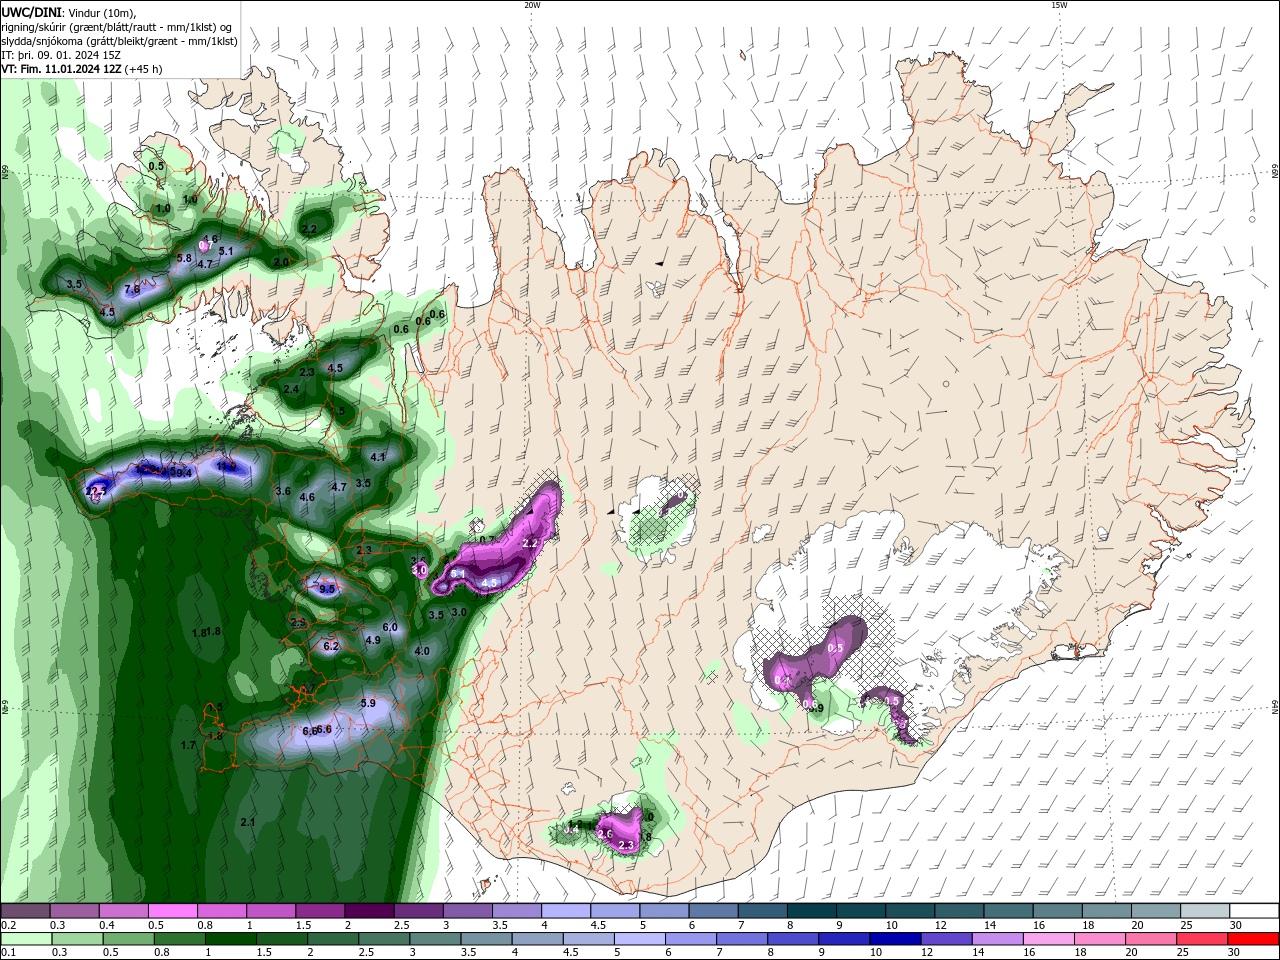Image resolution: width=1280 pixels, height=960 pixels.
Task: Click the 3.6 precipitation value on map
Action: tap(283, 491)
